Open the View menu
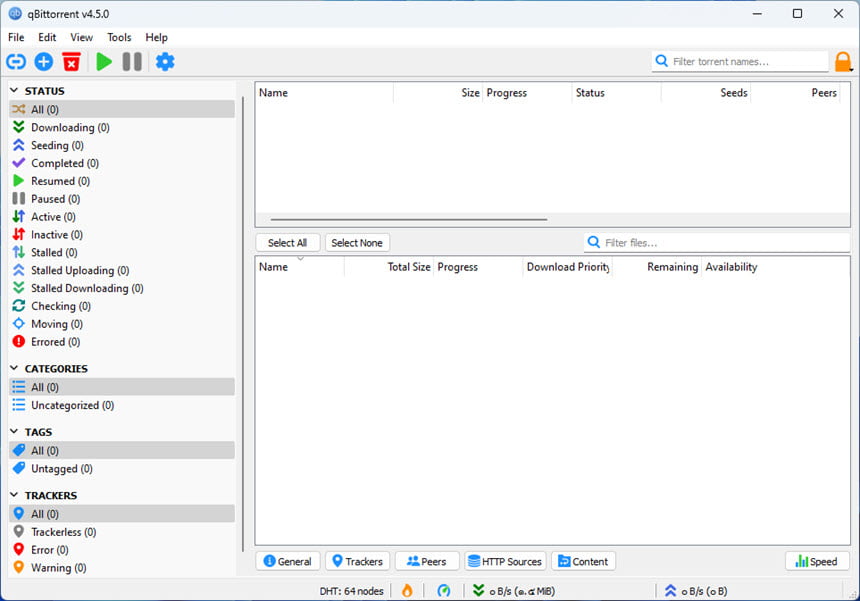The height and width of the screenshot is (601, 860). [x=81, y=37]
